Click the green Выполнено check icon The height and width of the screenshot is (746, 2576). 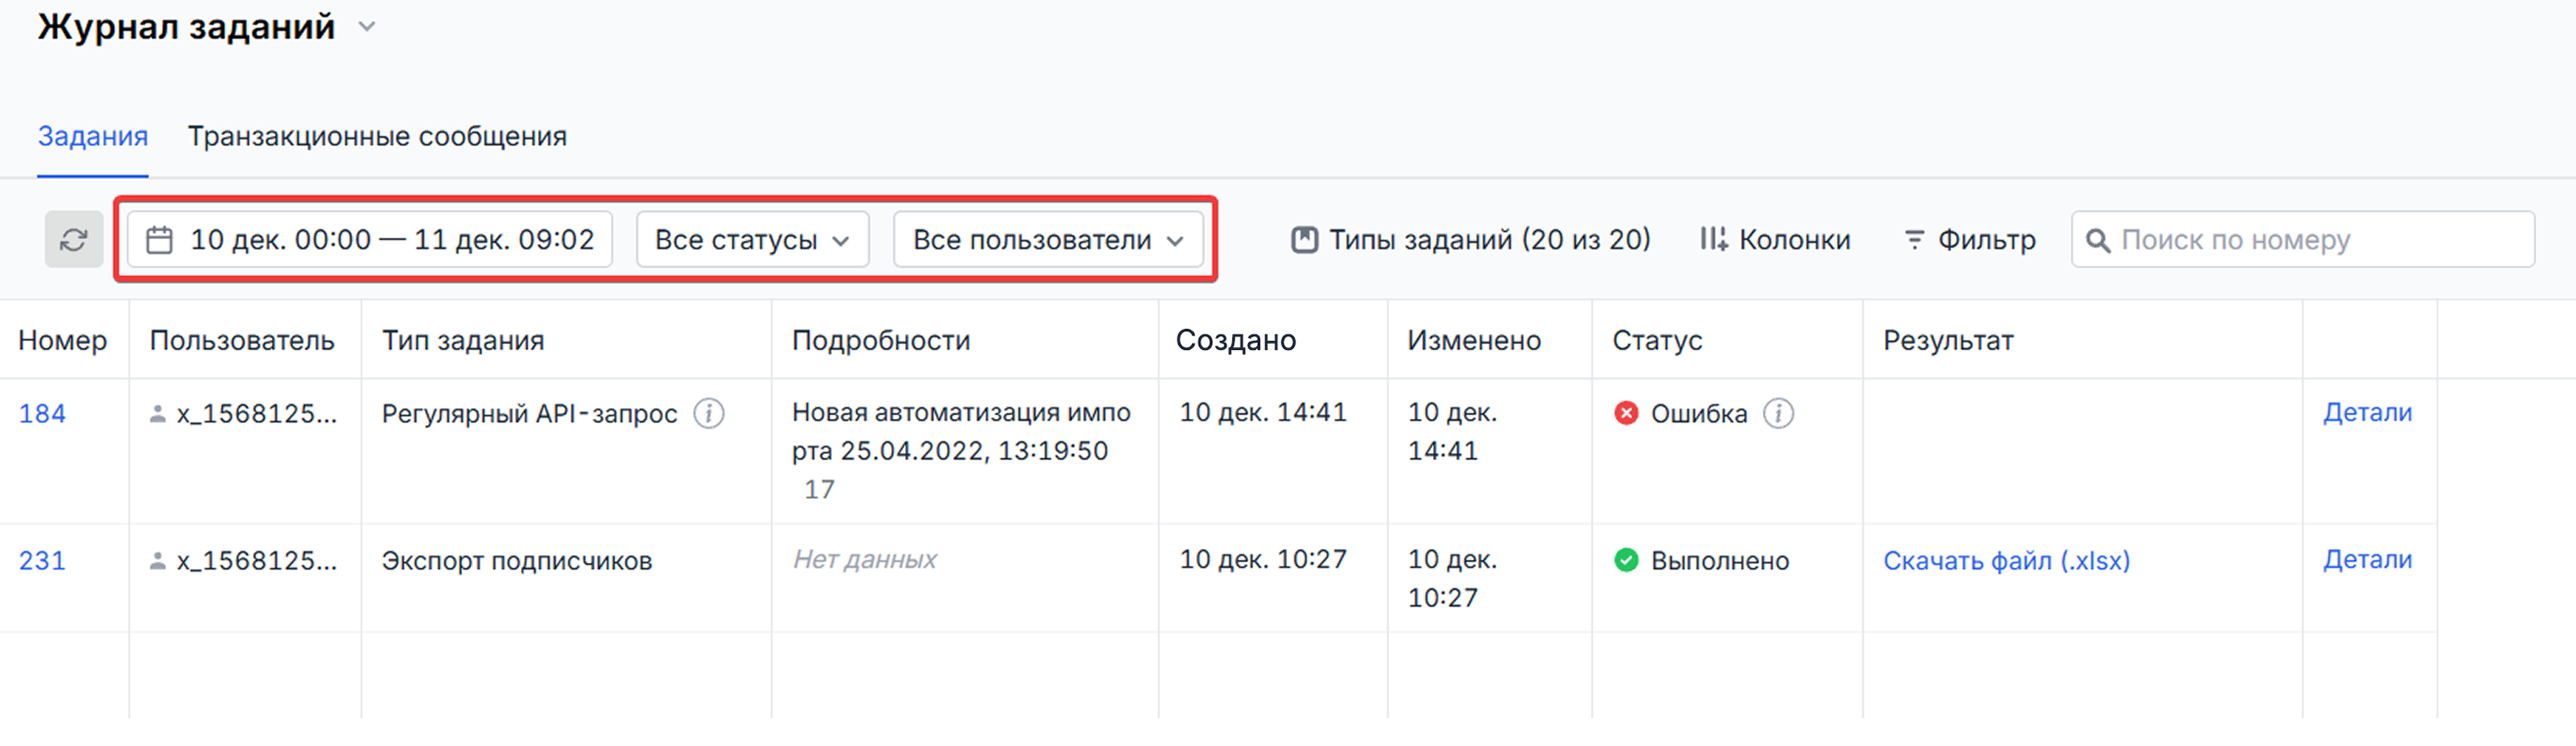point(1626,560)
